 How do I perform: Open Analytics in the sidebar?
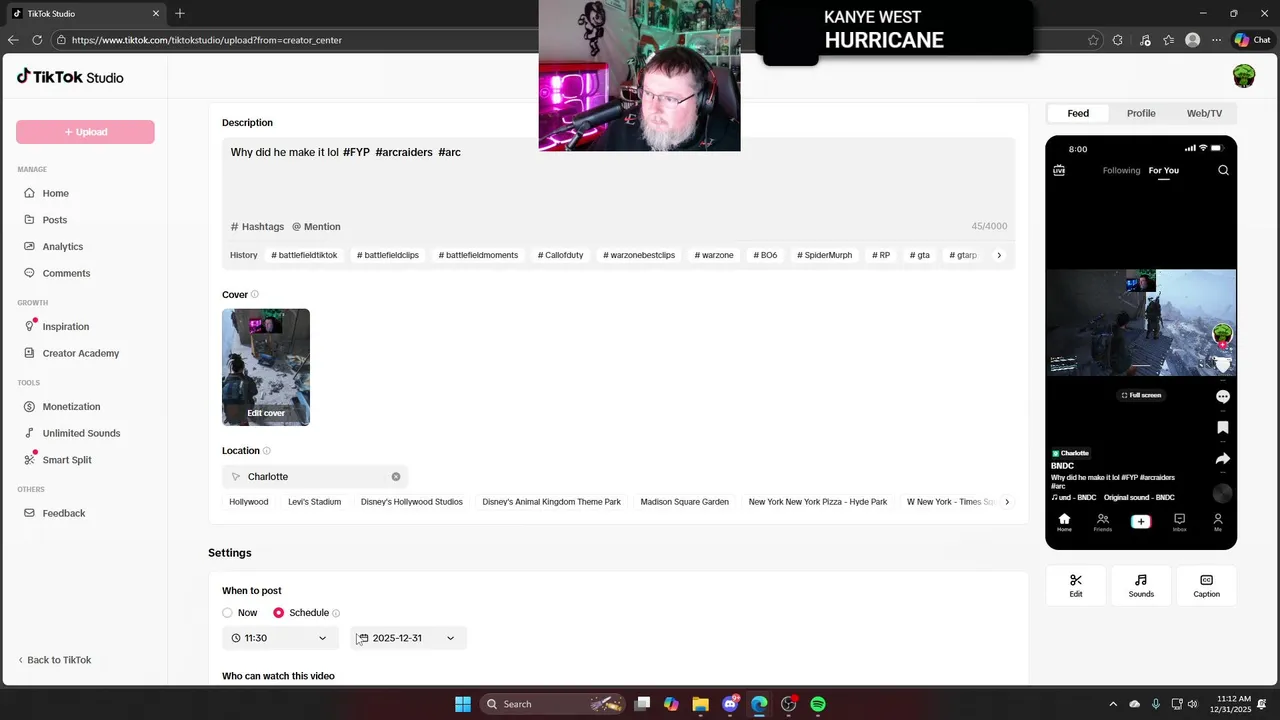(x=62, y=247)
